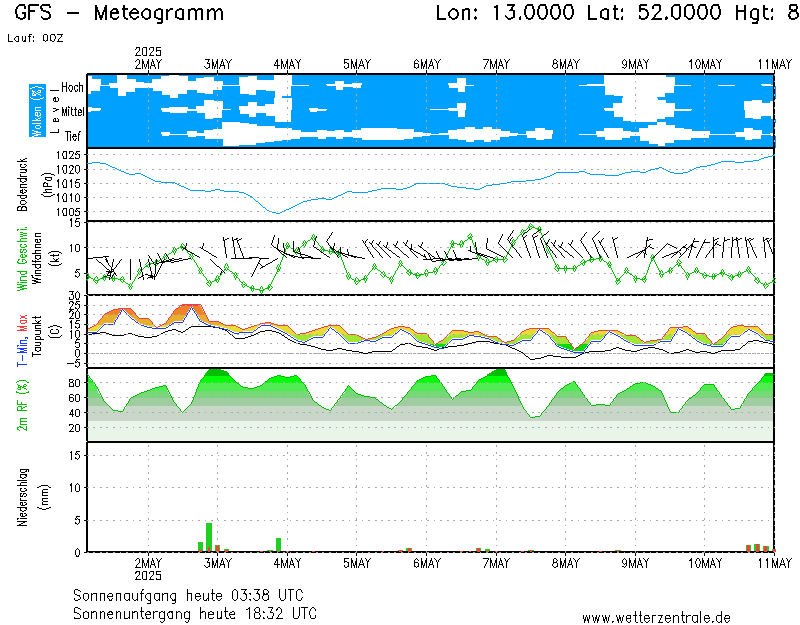
Task: Click the "2m RF (%)" humidity label
Action: [22, 405]
